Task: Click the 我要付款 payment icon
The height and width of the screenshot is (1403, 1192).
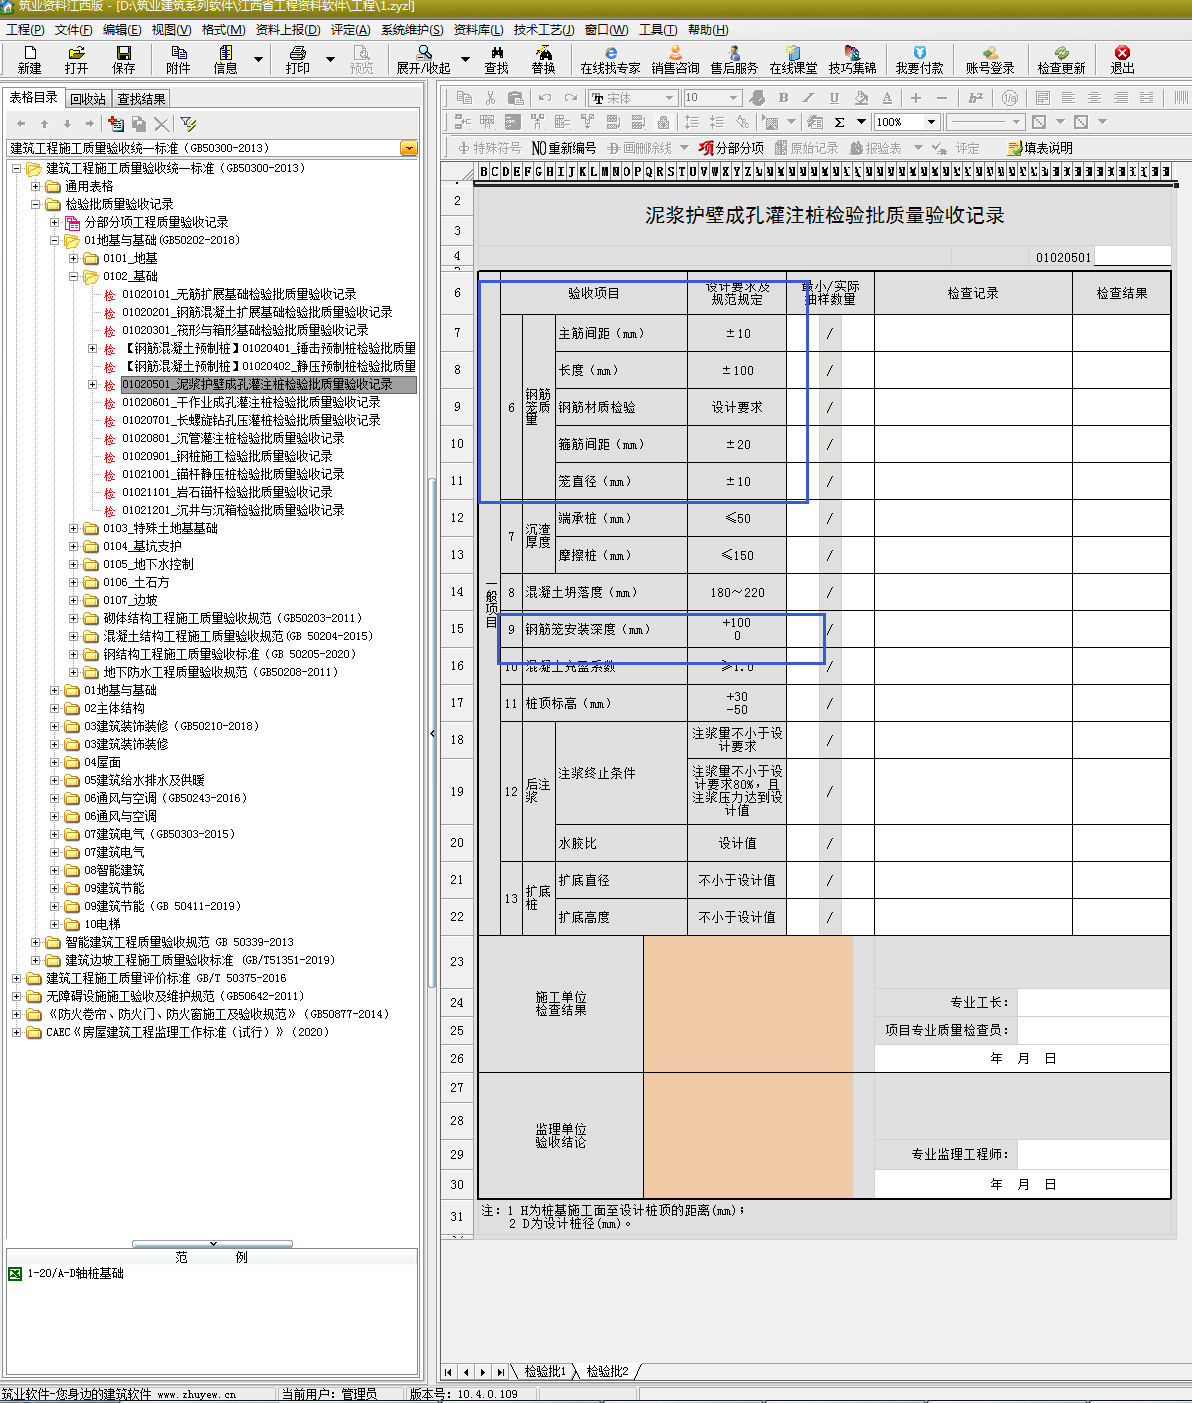Action: (x=919, y=60)
